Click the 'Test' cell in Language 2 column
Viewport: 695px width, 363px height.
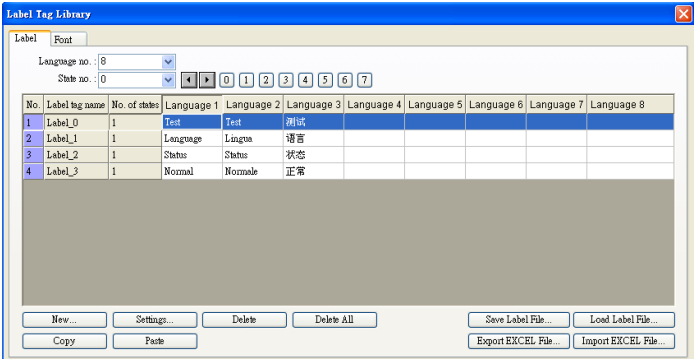253,122
